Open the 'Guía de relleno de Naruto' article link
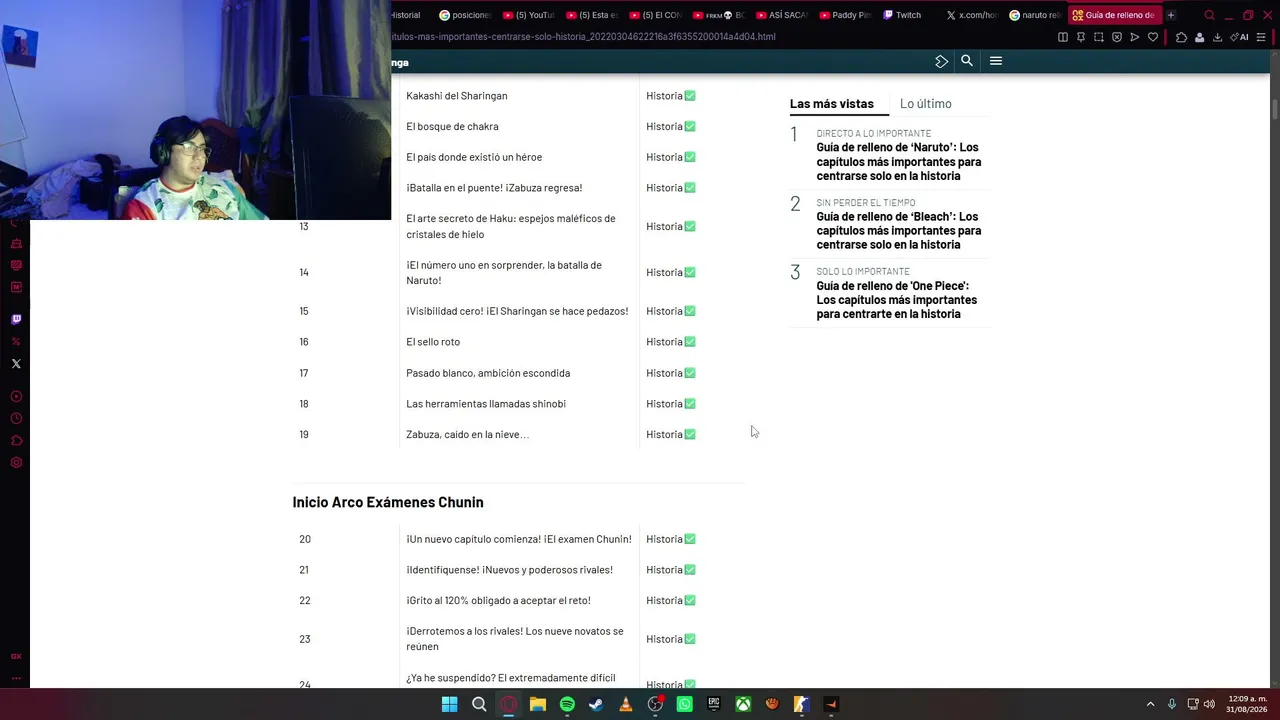The width and height of the screenshot is (1280, 720). pyautogui.click(x=899, y=161)
